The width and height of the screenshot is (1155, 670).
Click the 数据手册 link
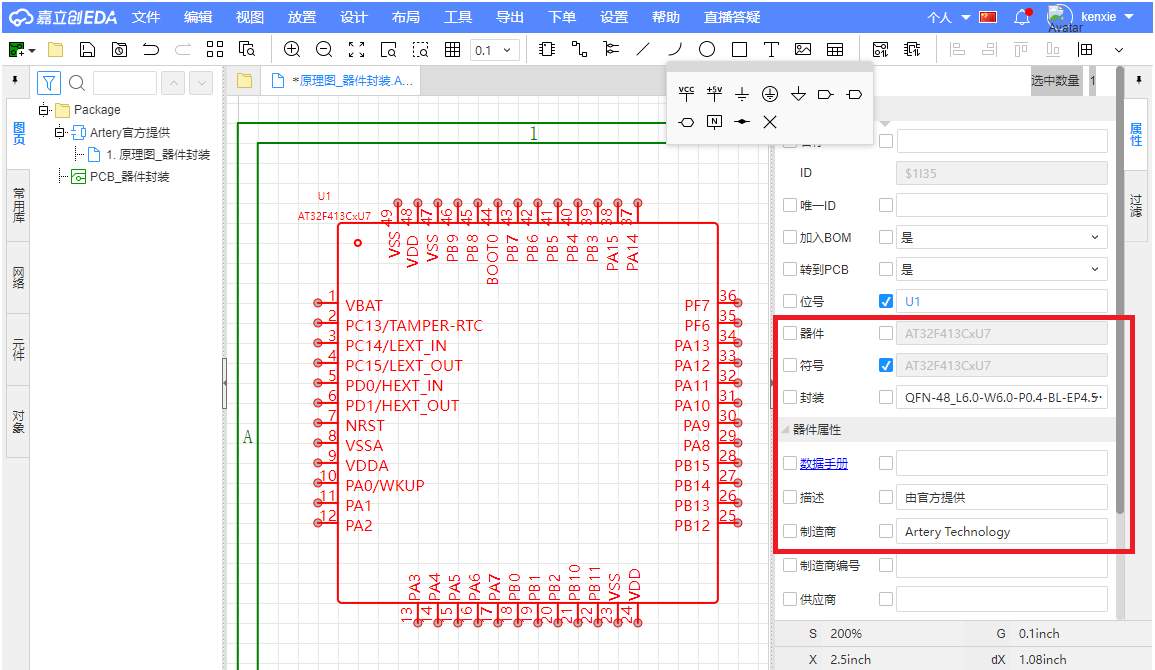823,463
